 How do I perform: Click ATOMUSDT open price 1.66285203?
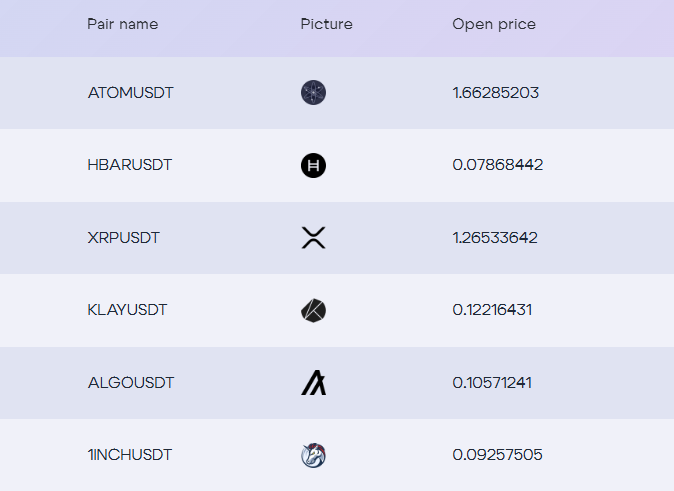[x=495, y=93]
